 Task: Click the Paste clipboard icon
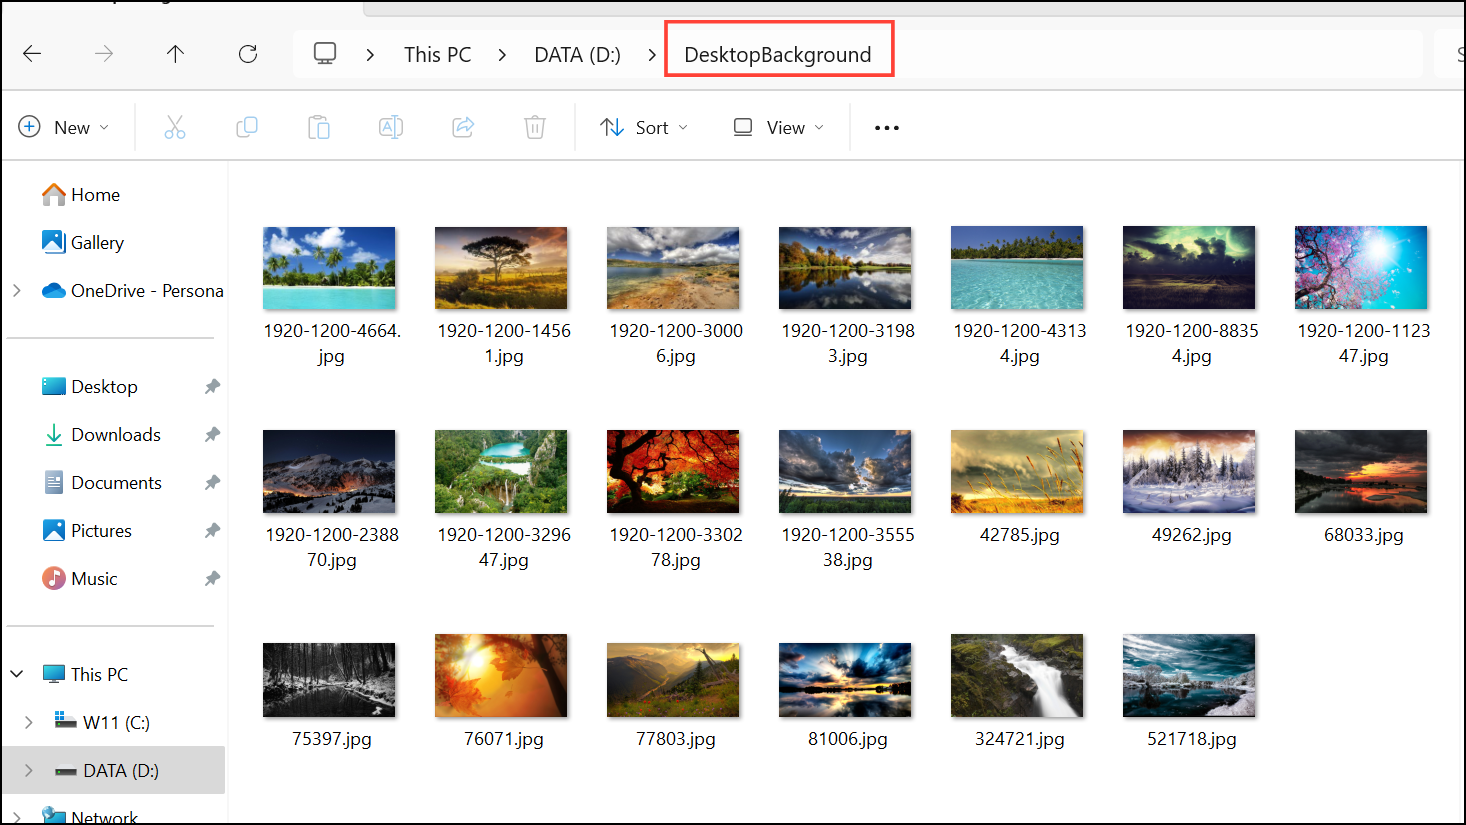coord(319,127)
